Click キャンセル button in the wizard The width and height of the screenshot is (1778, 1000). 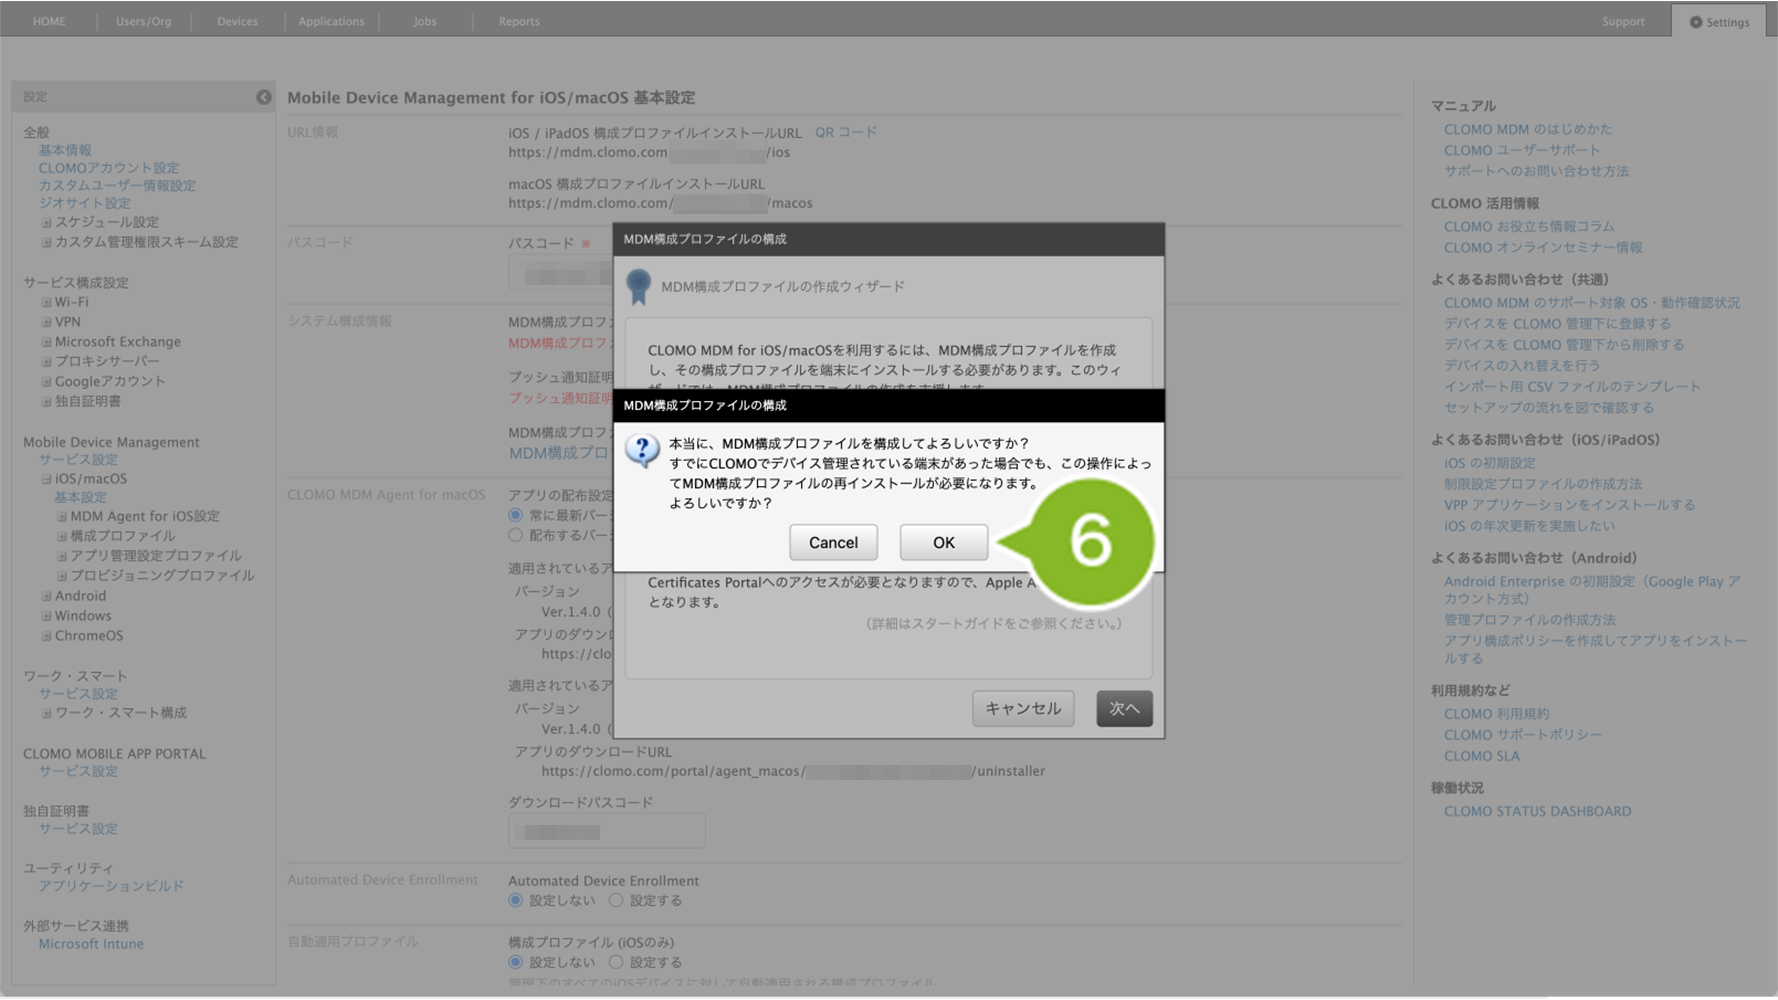[x=1023, y=708]
